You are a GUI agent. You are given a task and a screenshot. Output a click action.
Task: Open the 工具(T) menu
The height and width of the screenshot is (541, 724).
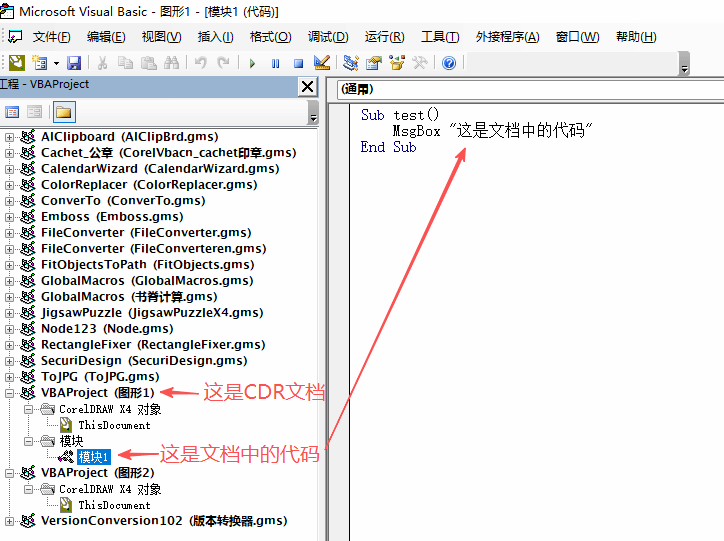[439, 37]
